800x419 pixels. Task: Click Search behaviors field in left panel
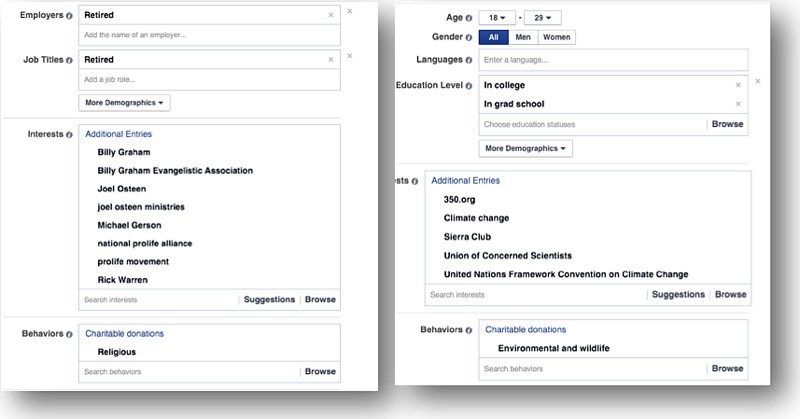click(x=189, y=372)
